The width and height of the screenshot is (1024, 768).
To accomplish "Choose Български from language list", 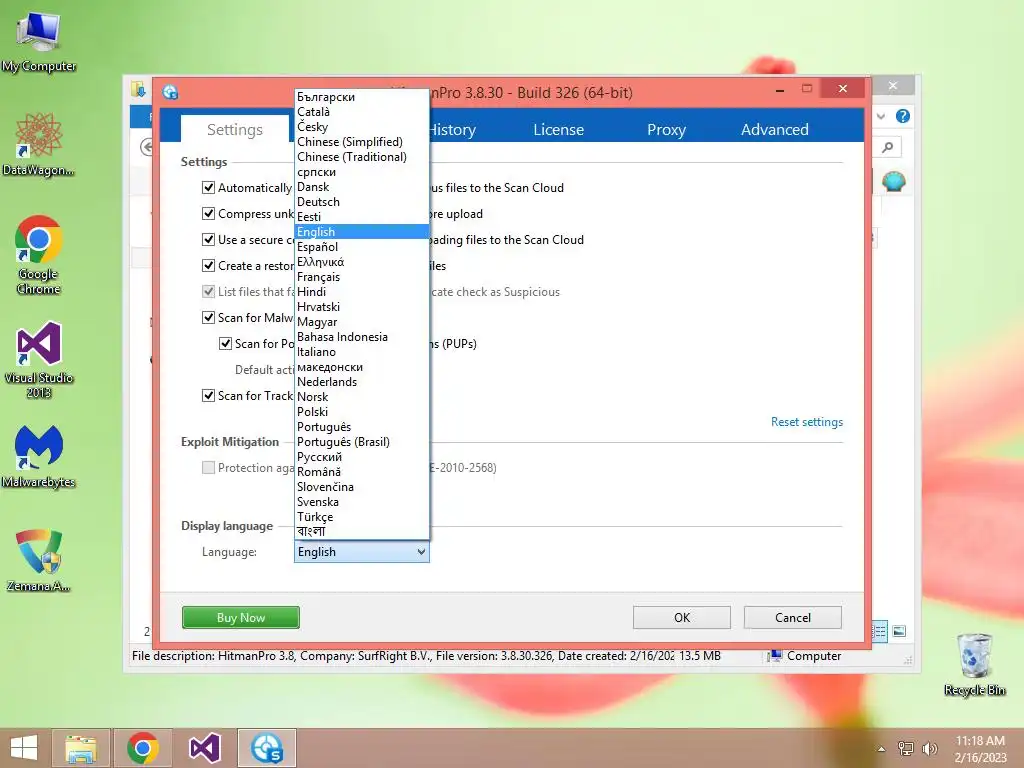I will pos(362,97).
